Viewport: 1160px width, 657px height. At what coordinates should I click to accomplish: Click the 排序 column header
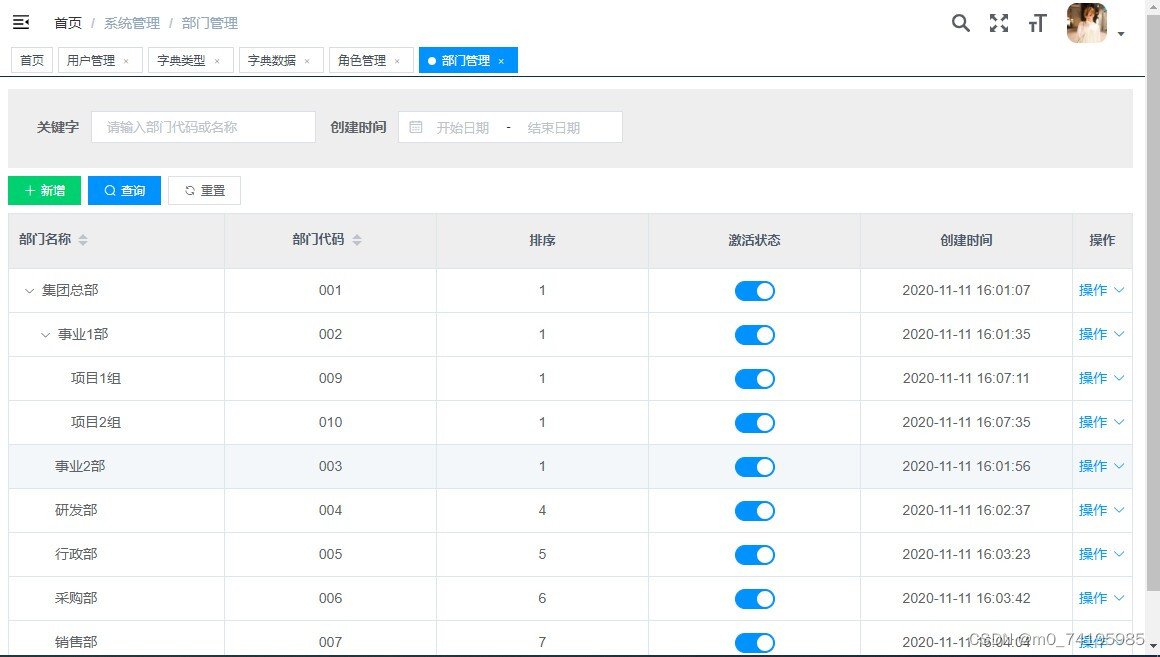point(542,240)
